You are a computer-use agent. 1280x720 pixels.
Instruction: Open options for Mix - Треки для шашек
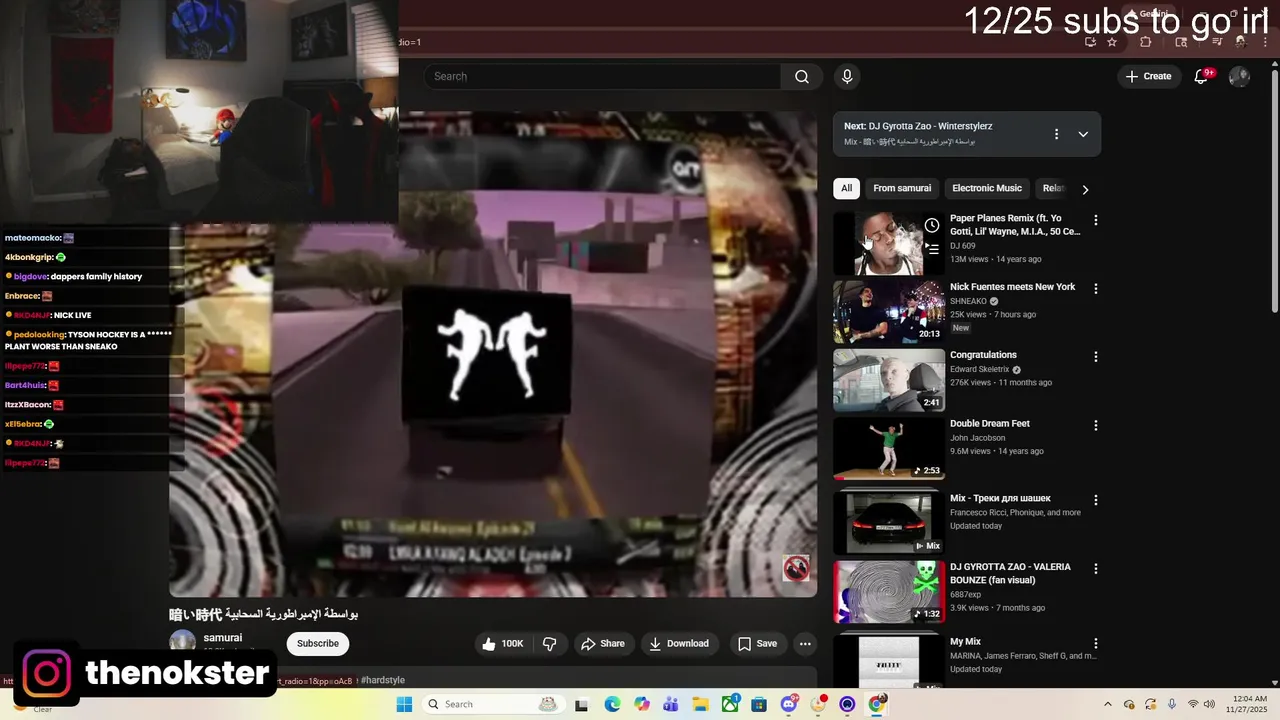[1095, 500]
